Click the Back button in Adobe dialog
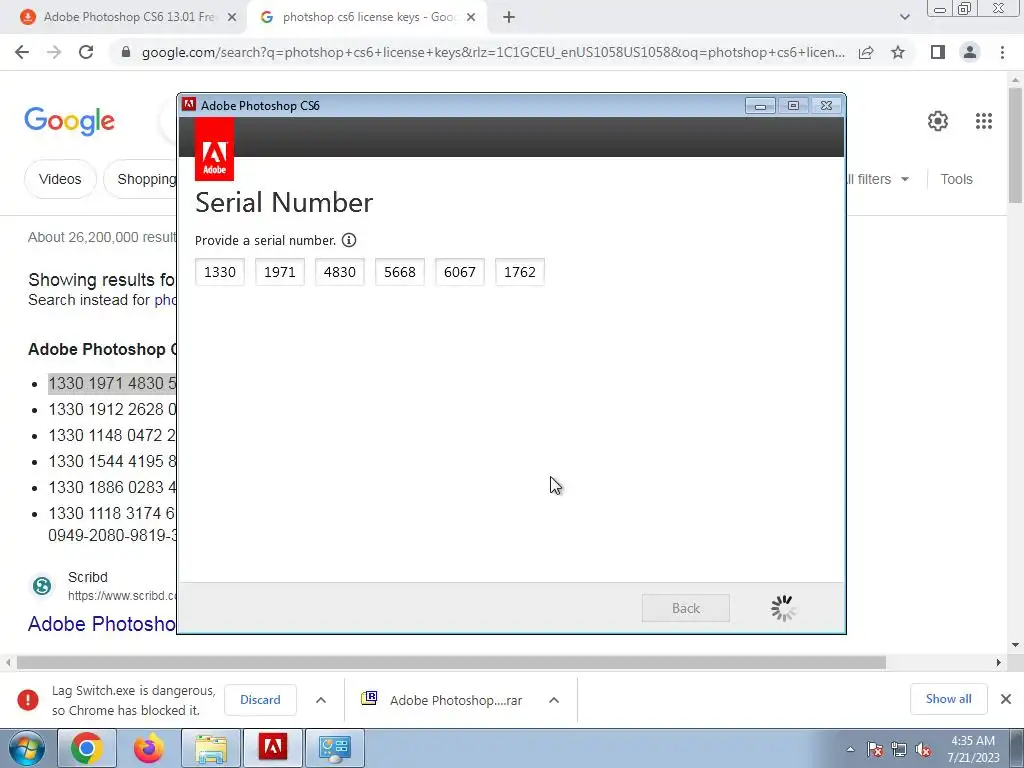 686,608
